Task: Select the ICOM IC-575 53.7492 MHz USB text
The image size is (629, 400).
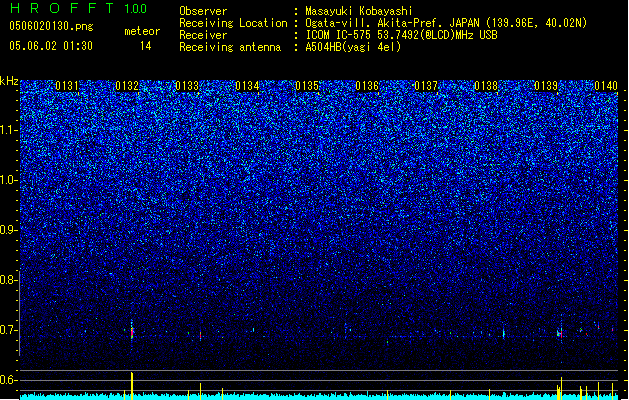Action: coord(402,35)
